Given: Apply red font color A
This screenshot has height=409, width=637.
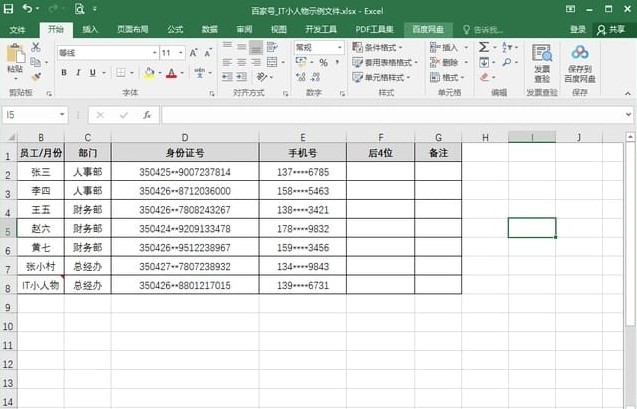Looking at the screenshot, I should [x=171, y=73].
